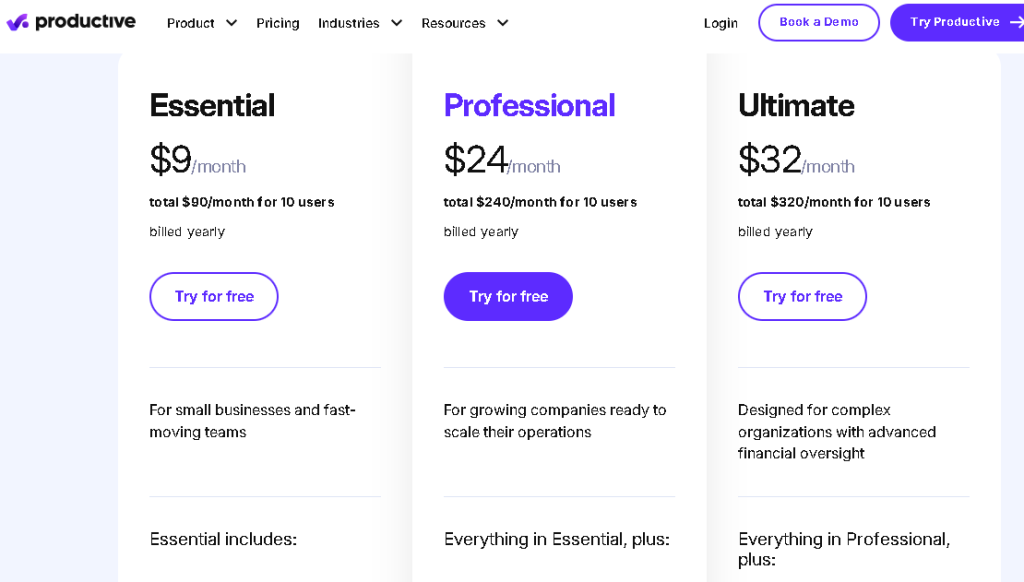Image resolution: width=1024 pixels, height=582 pixels.
Task: Click the Essential plan heading
Action: coord(212,105)
